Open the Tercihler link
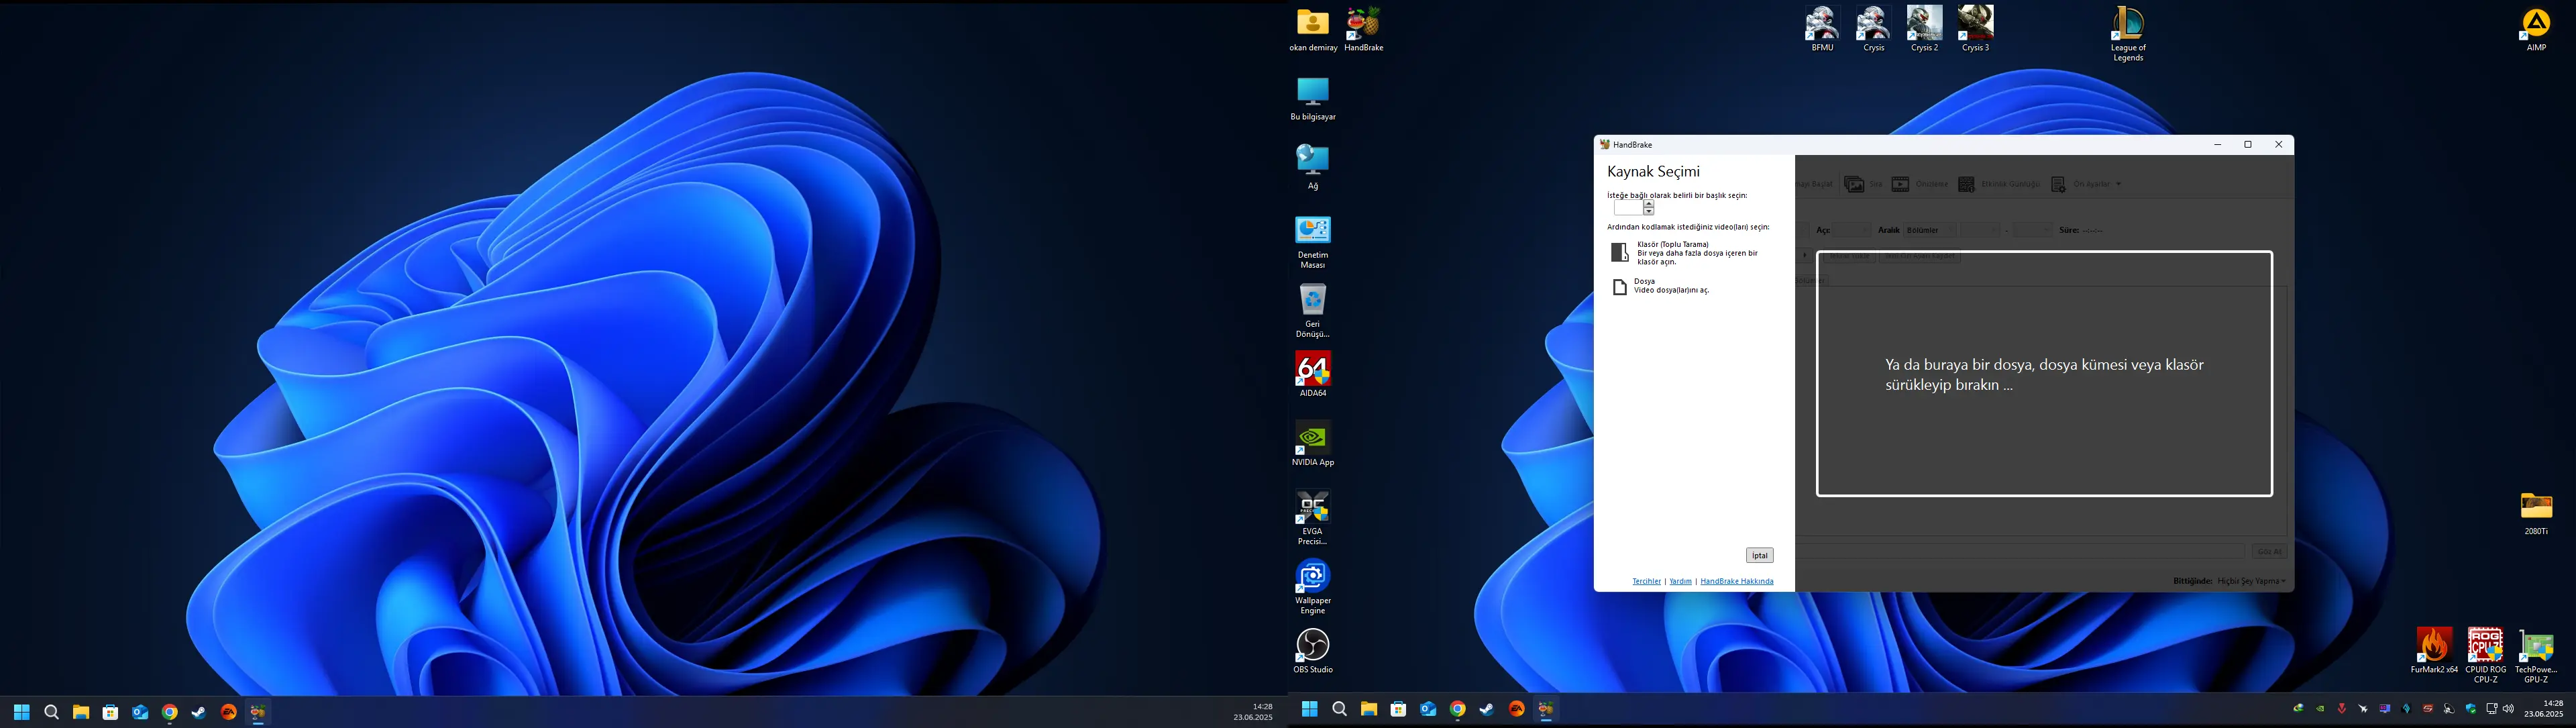 pyautogui.click(x=1646, y=581)
